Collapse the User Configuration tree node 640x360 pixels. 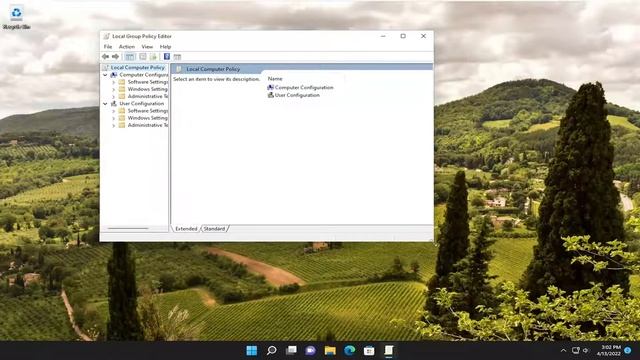(x=105, y=104)
